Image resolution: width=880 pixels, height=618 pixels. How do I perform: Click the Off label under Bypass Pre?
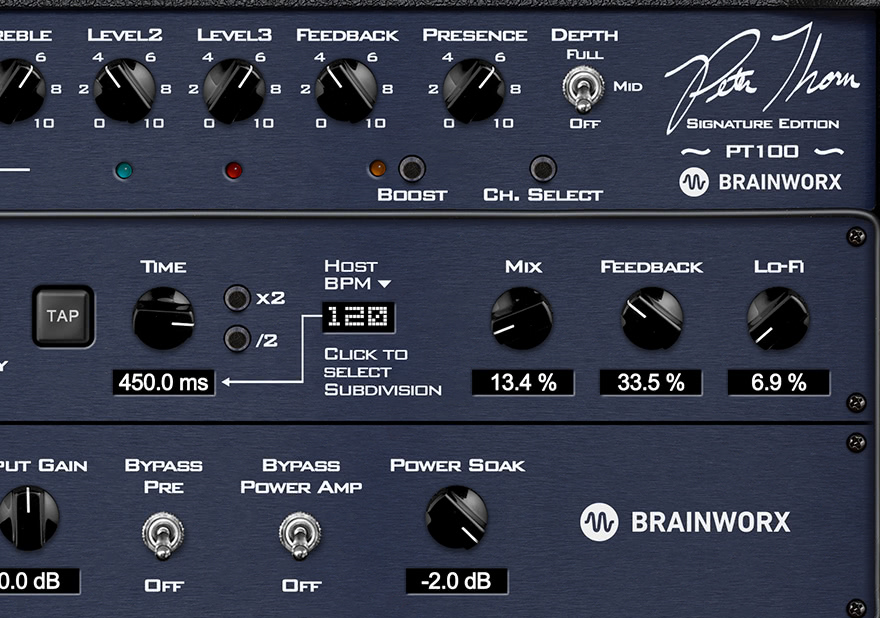click(164, 586)
